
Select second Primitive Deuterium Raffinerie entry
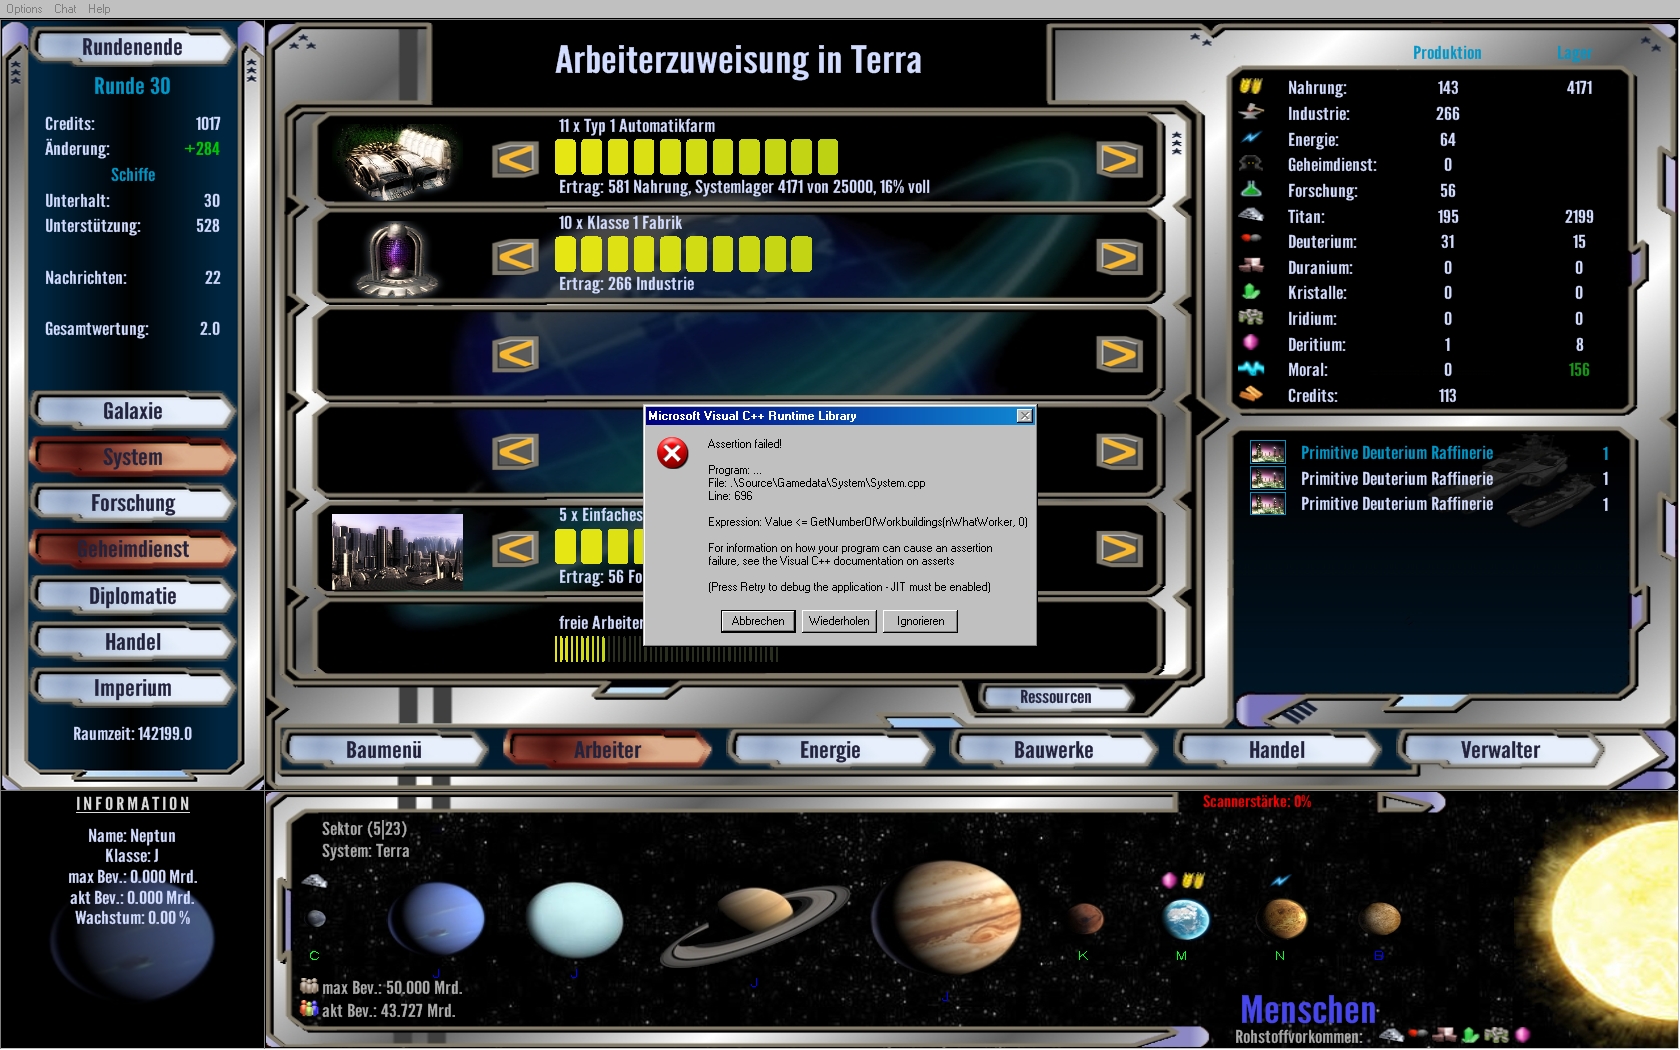tap(1429, 479)
